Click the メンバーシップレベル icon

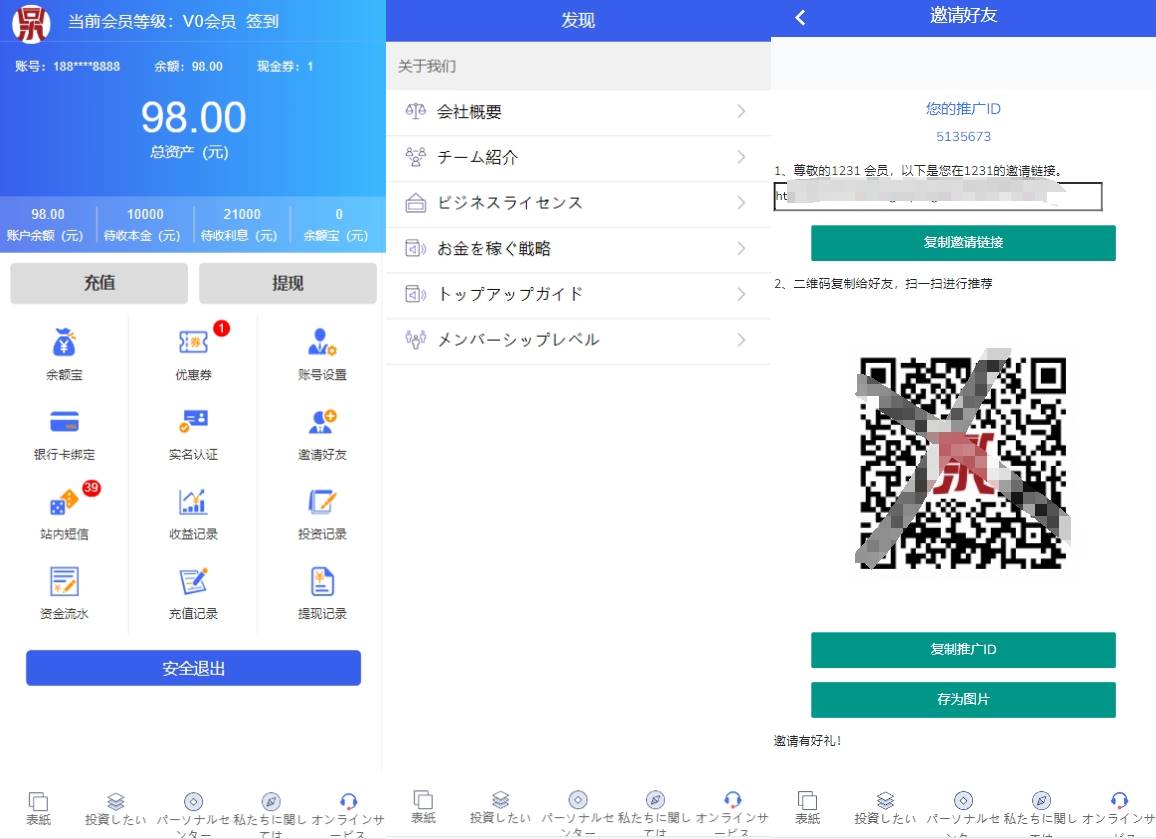point(416,340)
